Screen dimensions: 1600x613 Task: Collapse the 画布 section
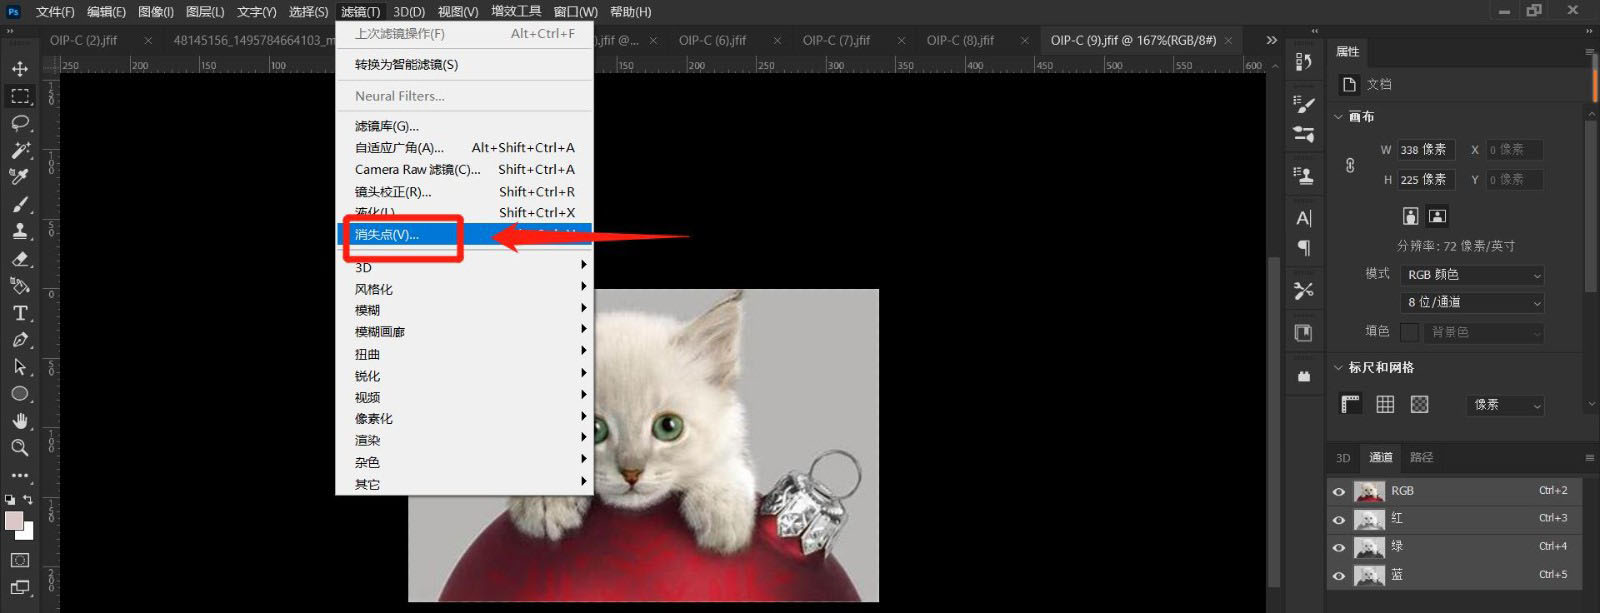(1338, 117)
